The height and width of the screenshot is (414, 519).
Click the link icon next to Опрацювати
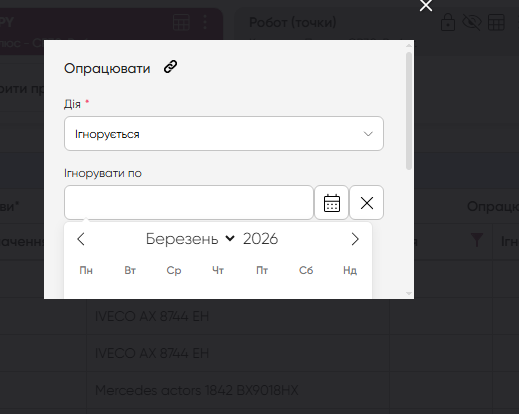(x=170, y=67)
